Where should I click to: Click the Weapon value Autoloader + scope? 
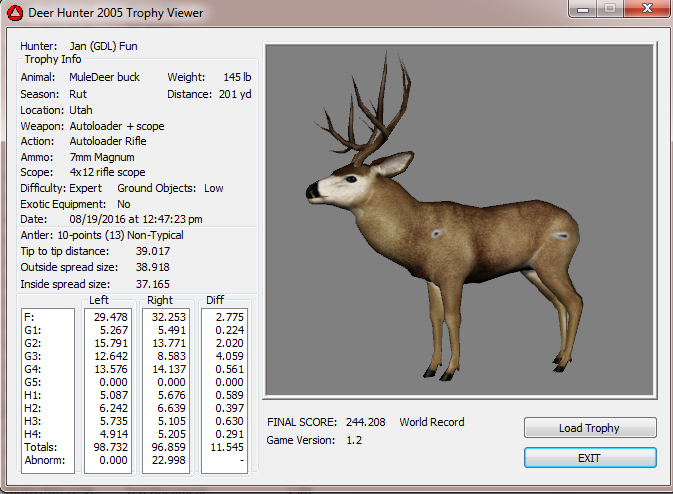pos(117,127)
